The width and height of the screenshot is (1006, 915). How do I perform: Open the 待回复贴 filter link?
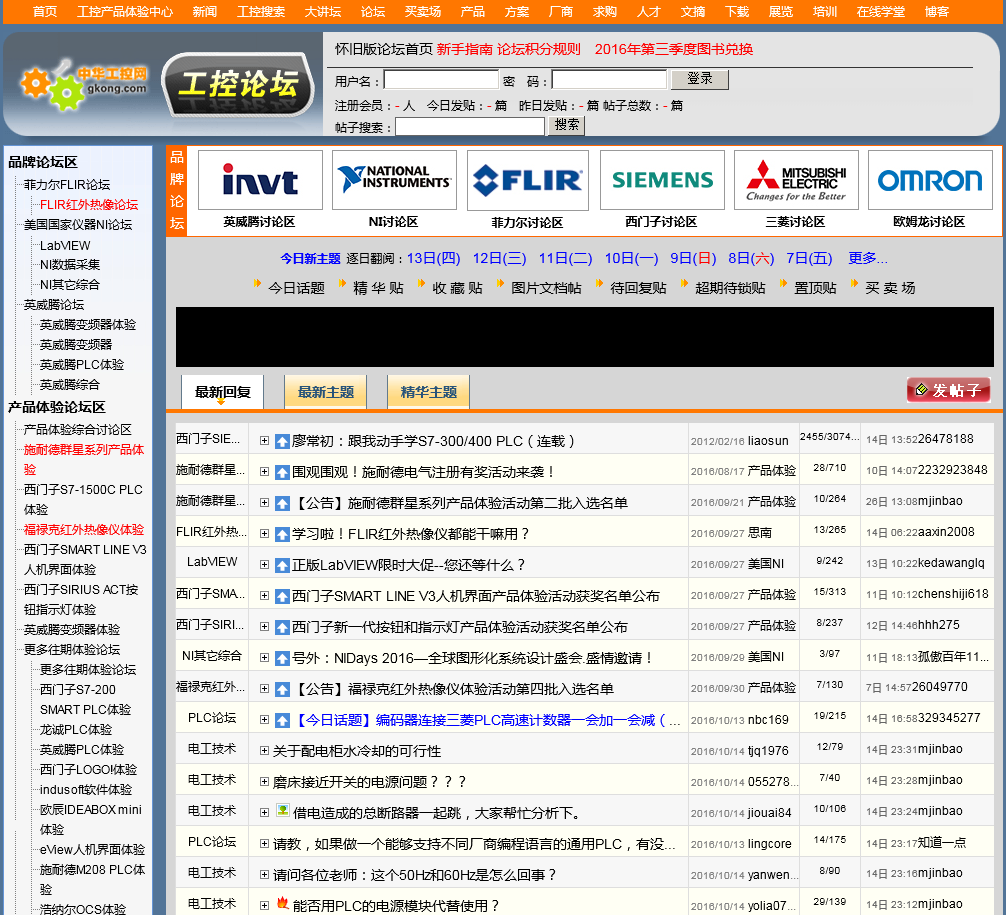tap(638, 288)
